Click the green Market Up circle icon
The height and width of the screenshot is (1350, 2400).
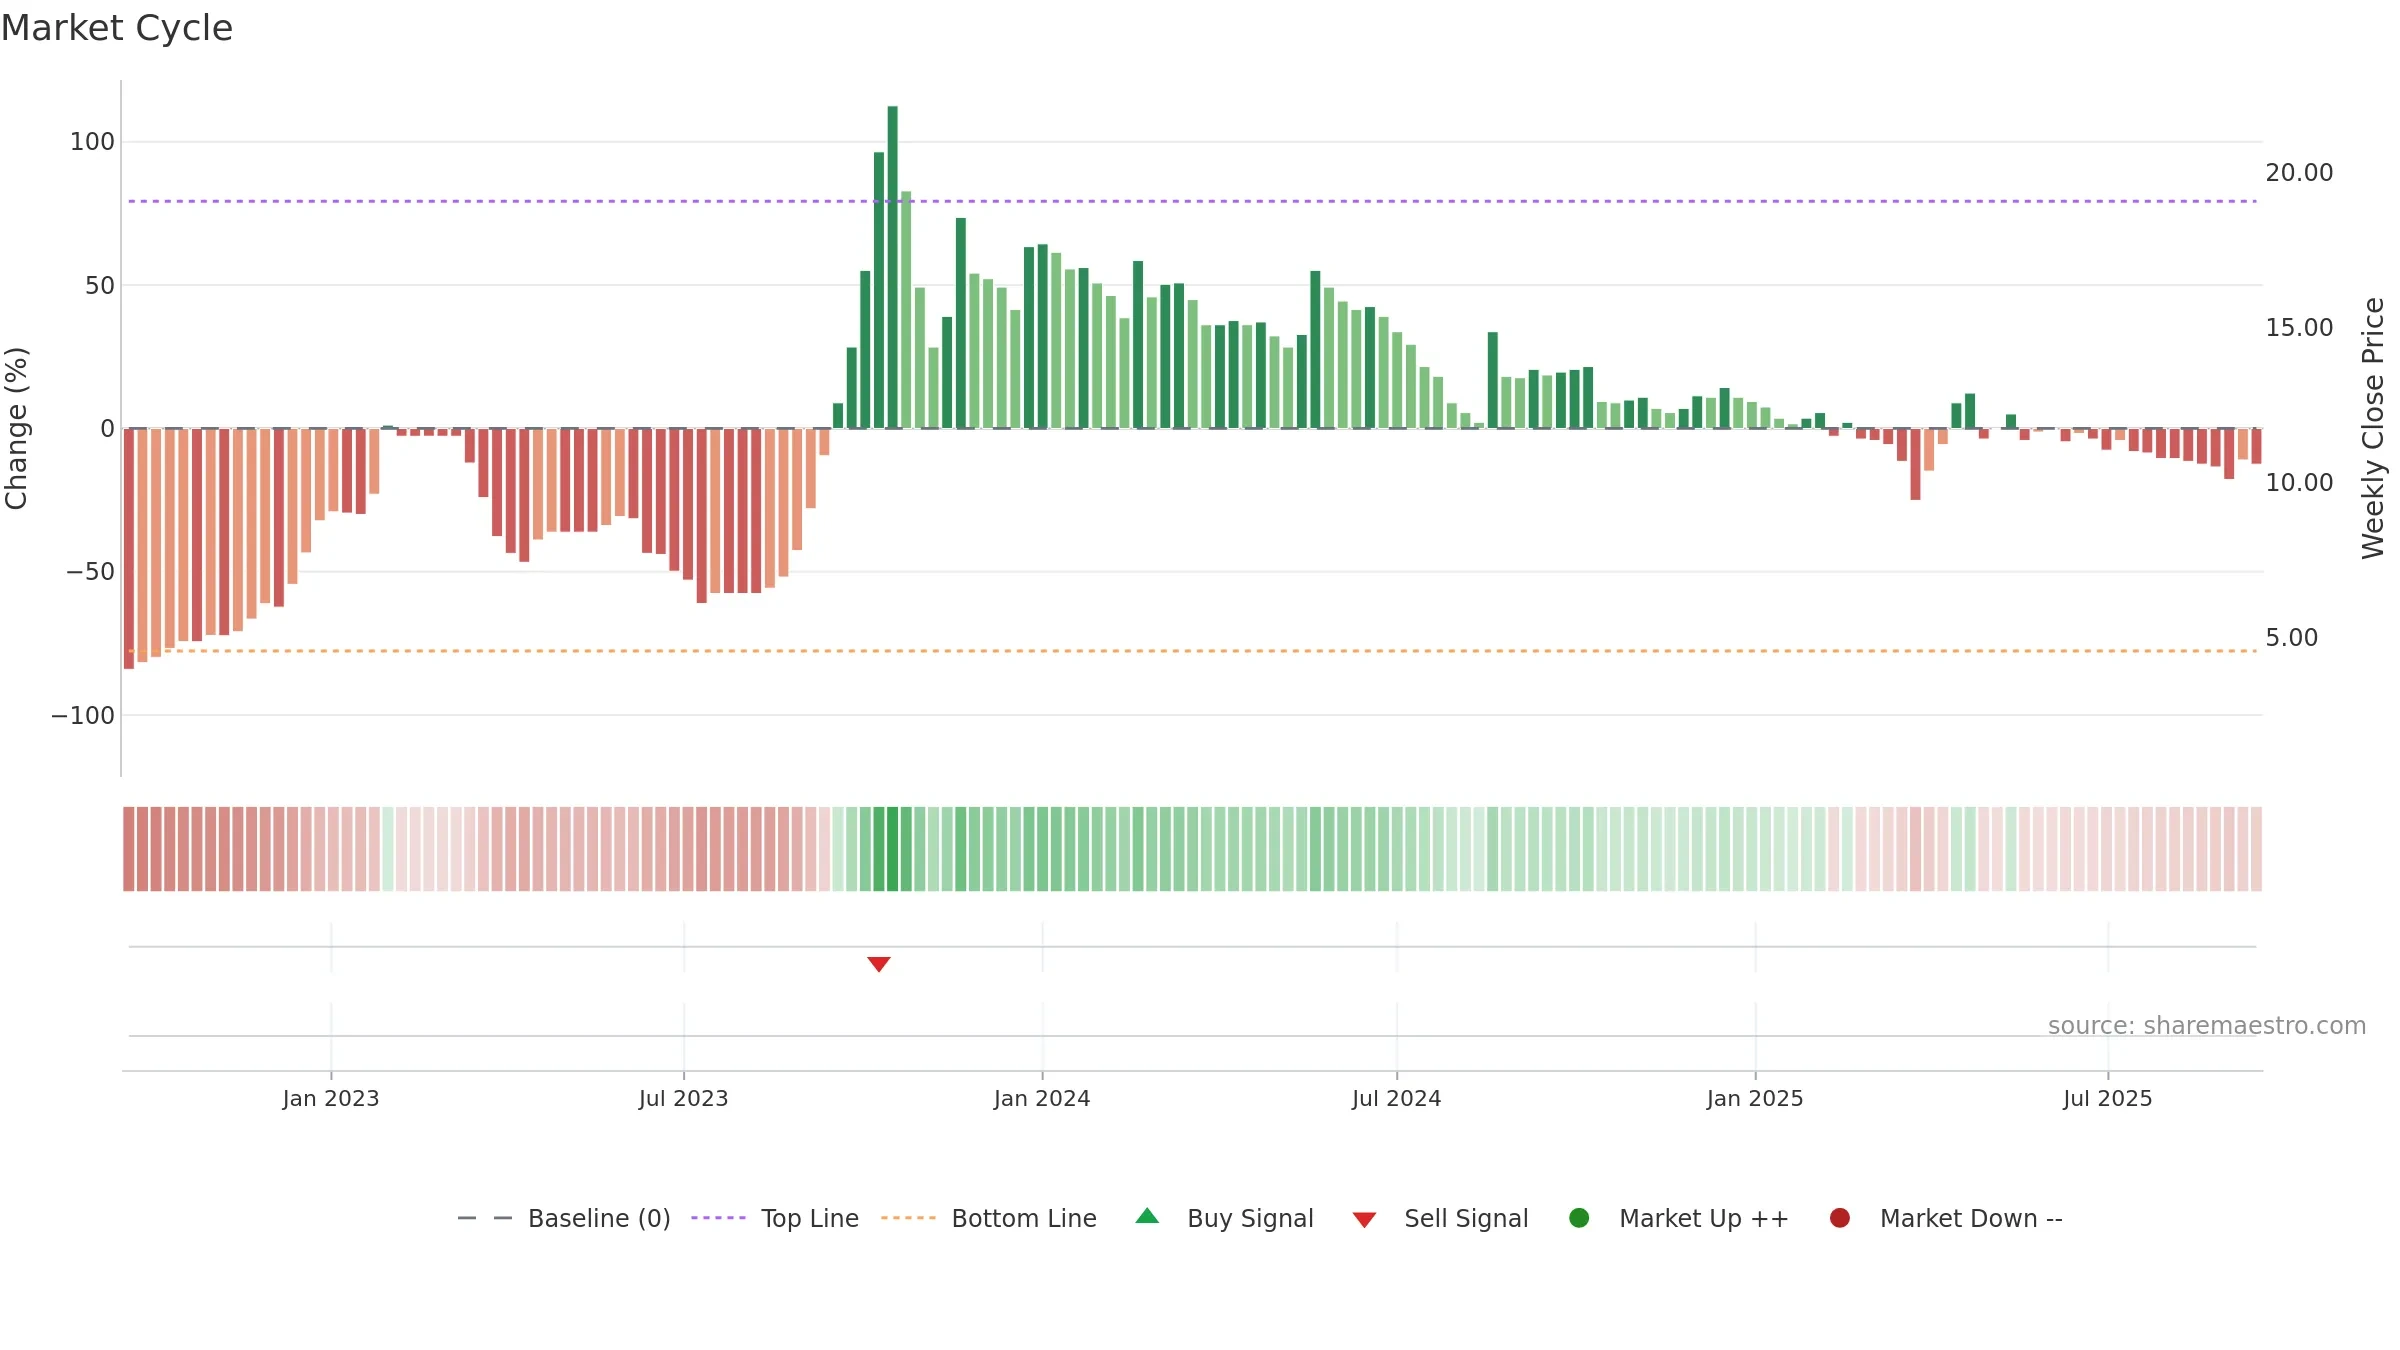(1580, 1218)
